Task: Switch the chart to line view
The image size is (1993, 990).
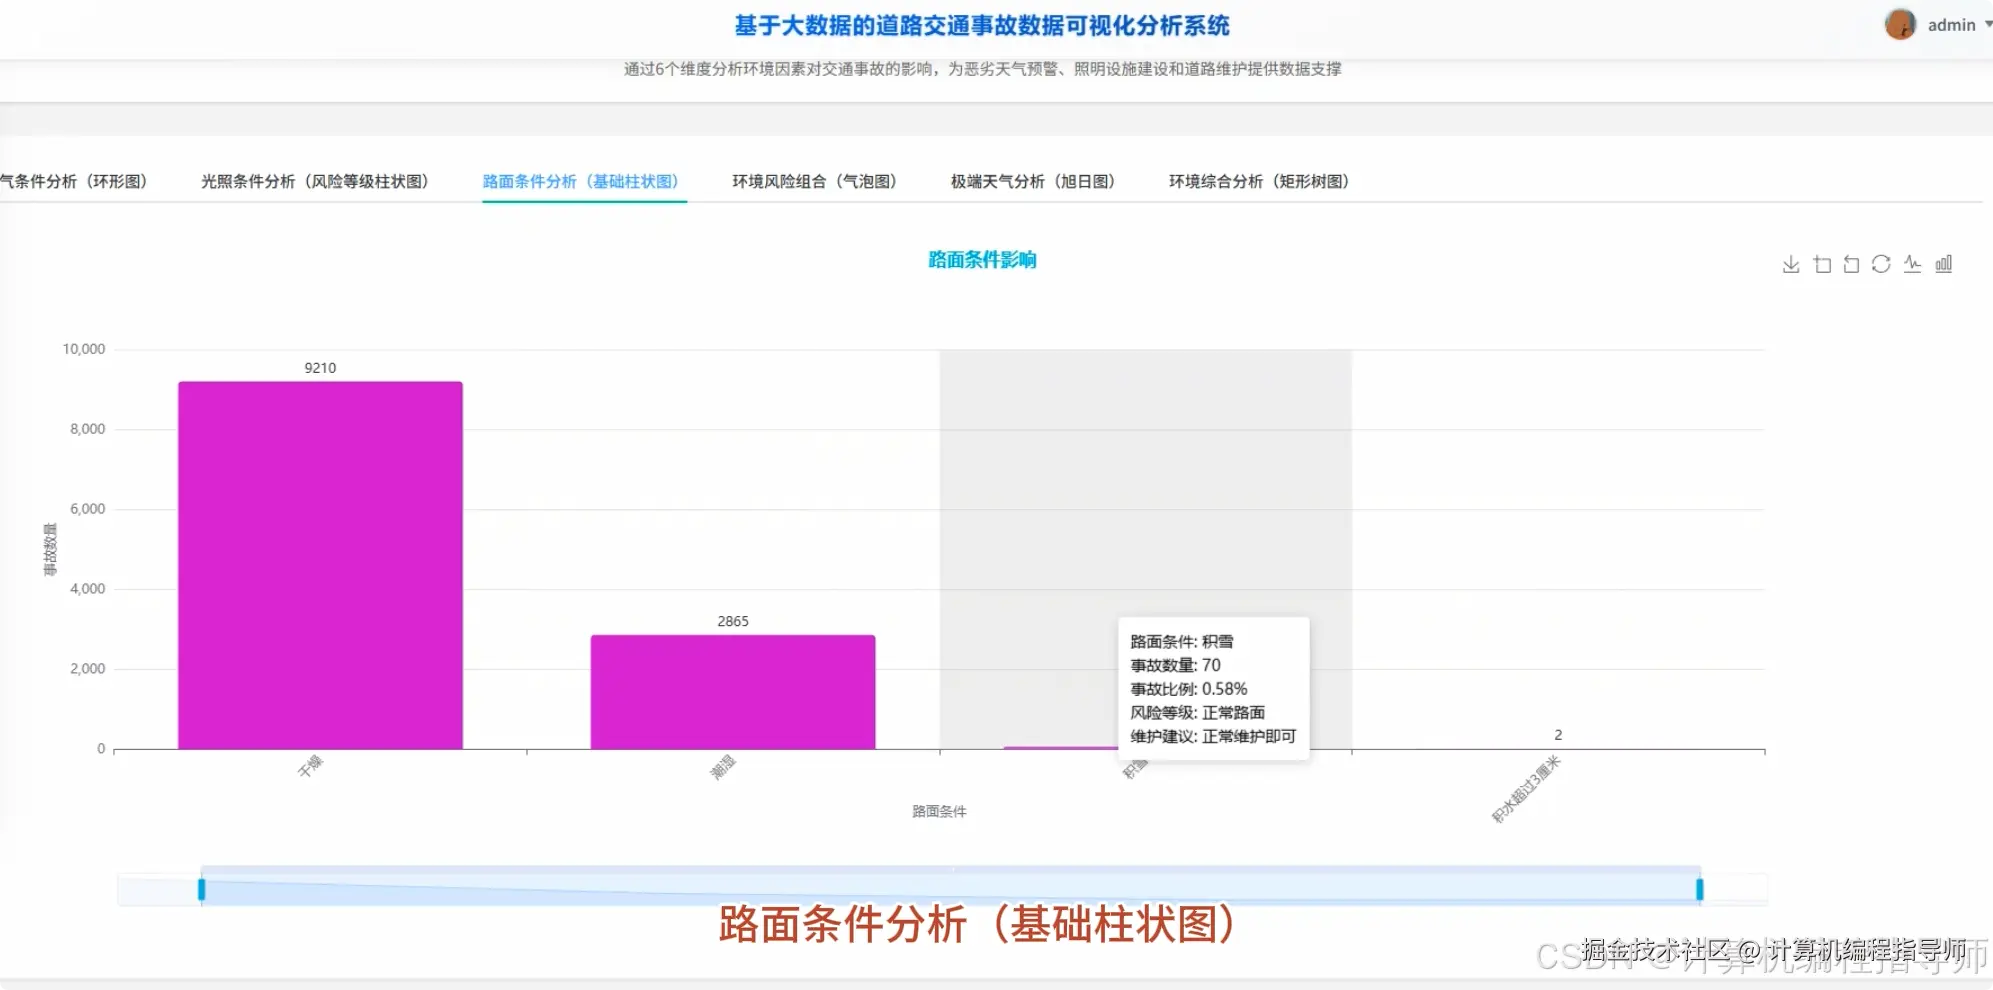Action: pos(1912,263)
